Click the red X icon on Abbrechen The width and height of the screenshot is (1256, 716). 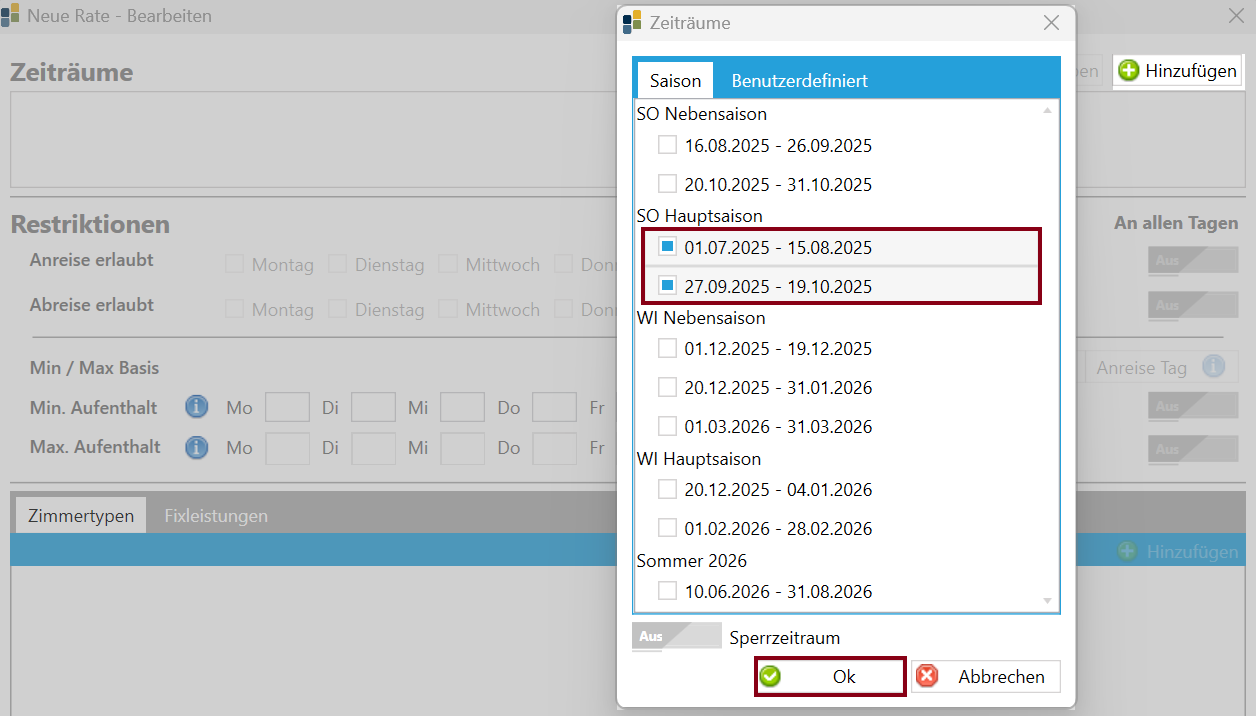coord(928,677)
